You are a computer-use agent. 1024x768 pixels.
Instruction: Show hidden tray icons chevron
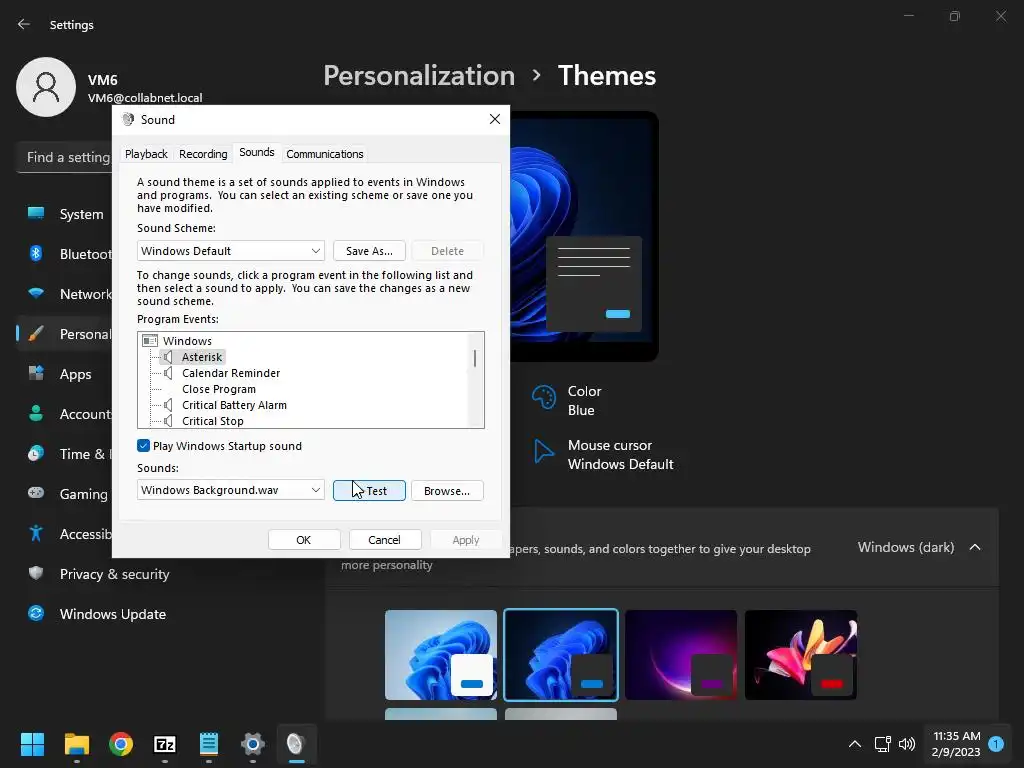tap(854, 744)
